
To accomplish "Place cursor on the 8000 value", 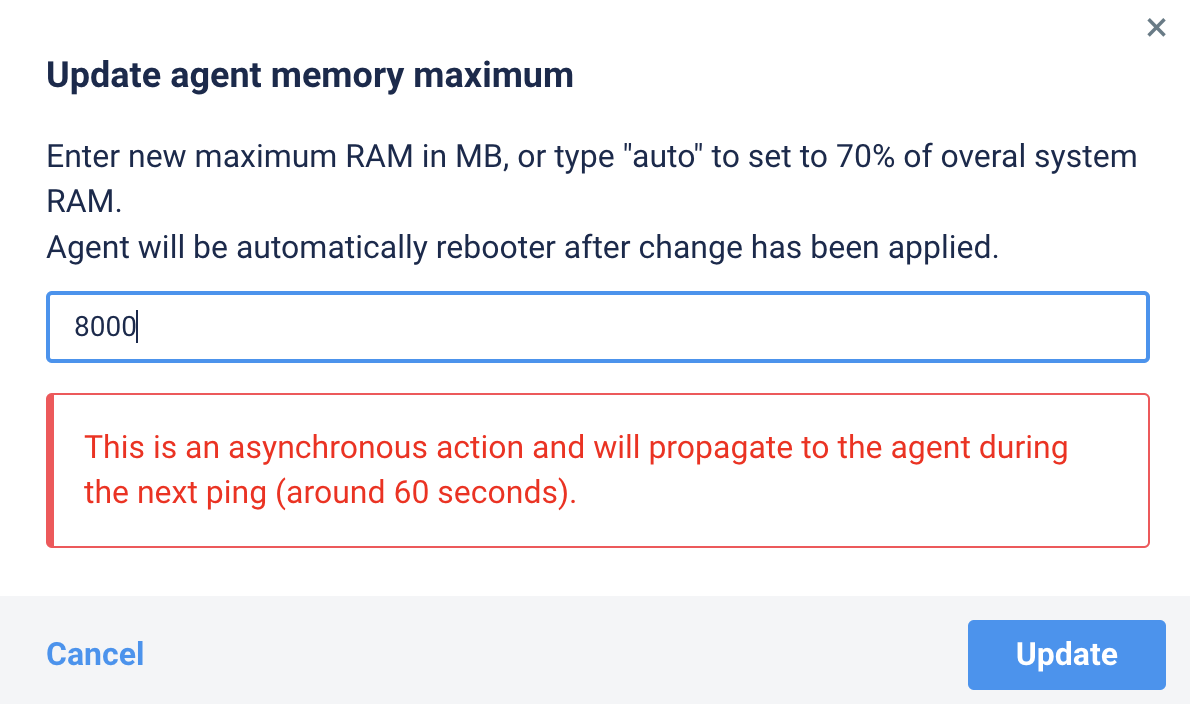I will [x=105, y=327].
